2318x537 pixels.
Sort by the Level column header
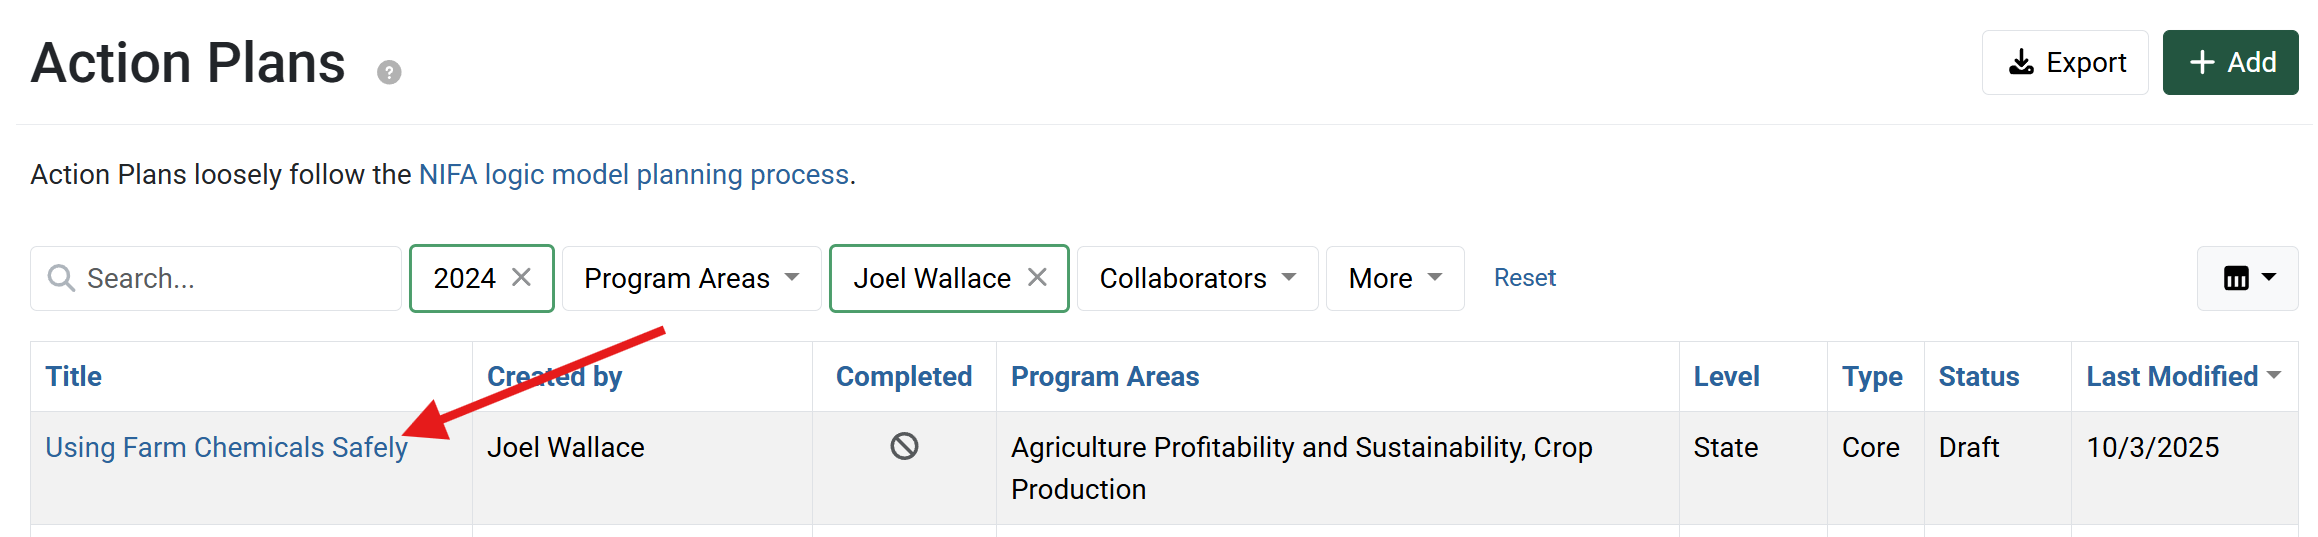point(1726,377)
